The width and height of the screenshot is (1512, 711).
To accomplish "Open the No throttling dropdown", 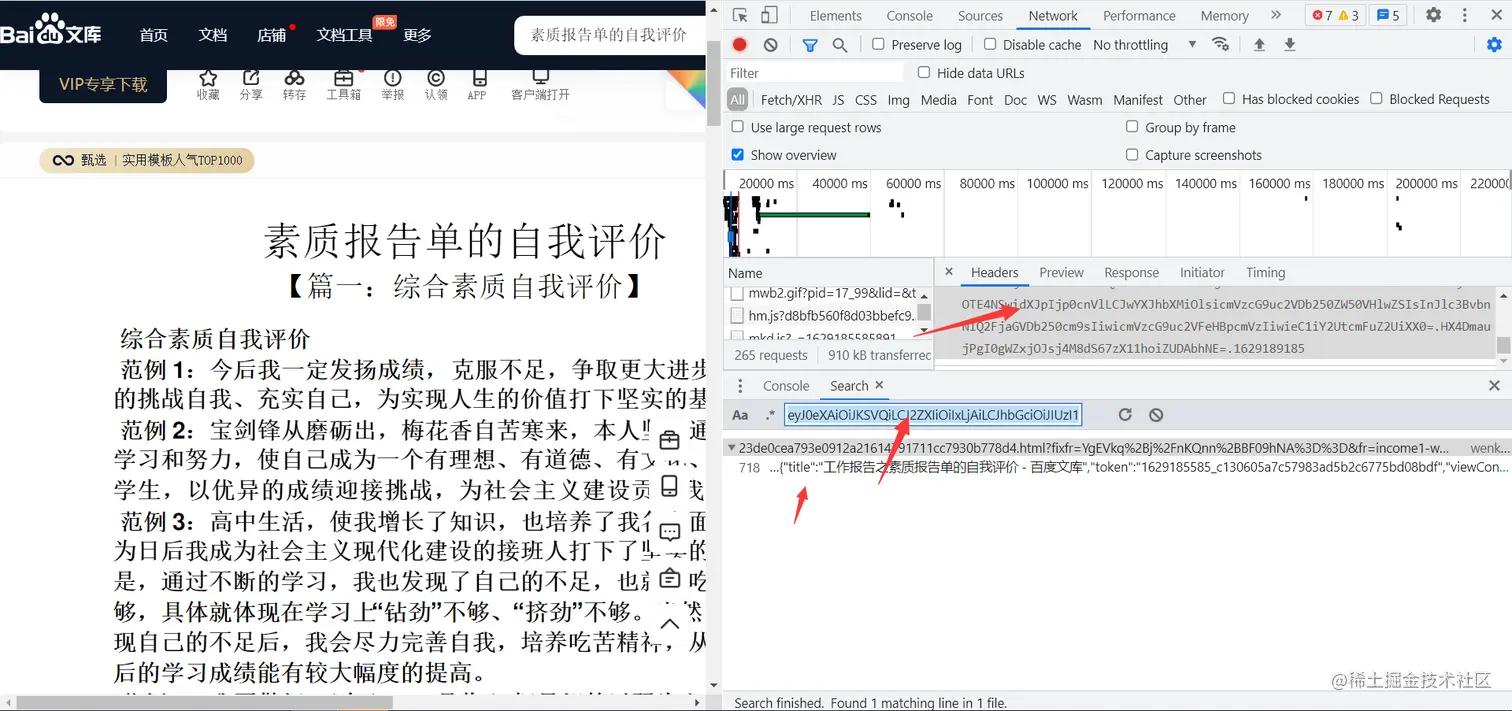I will (x=1144, y=45).
